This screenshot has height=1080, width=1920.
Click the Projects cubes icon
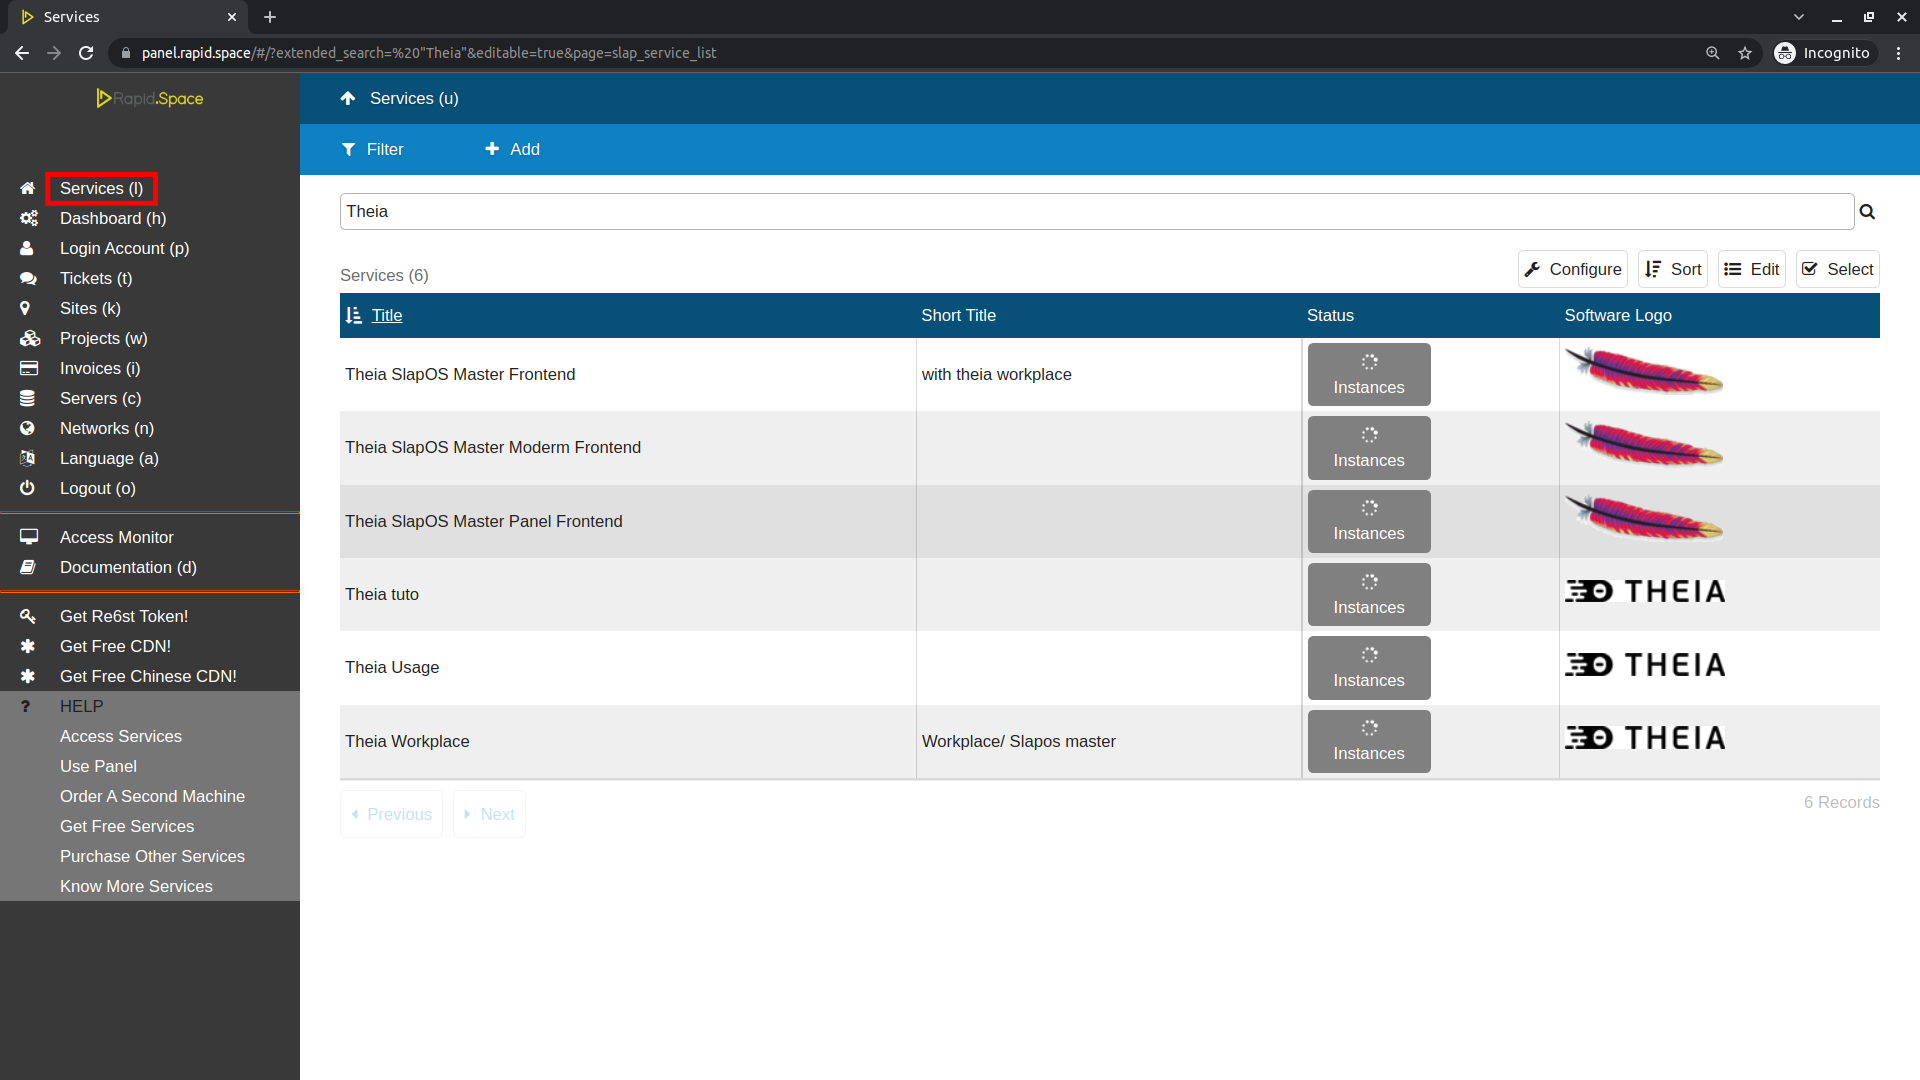30,338
